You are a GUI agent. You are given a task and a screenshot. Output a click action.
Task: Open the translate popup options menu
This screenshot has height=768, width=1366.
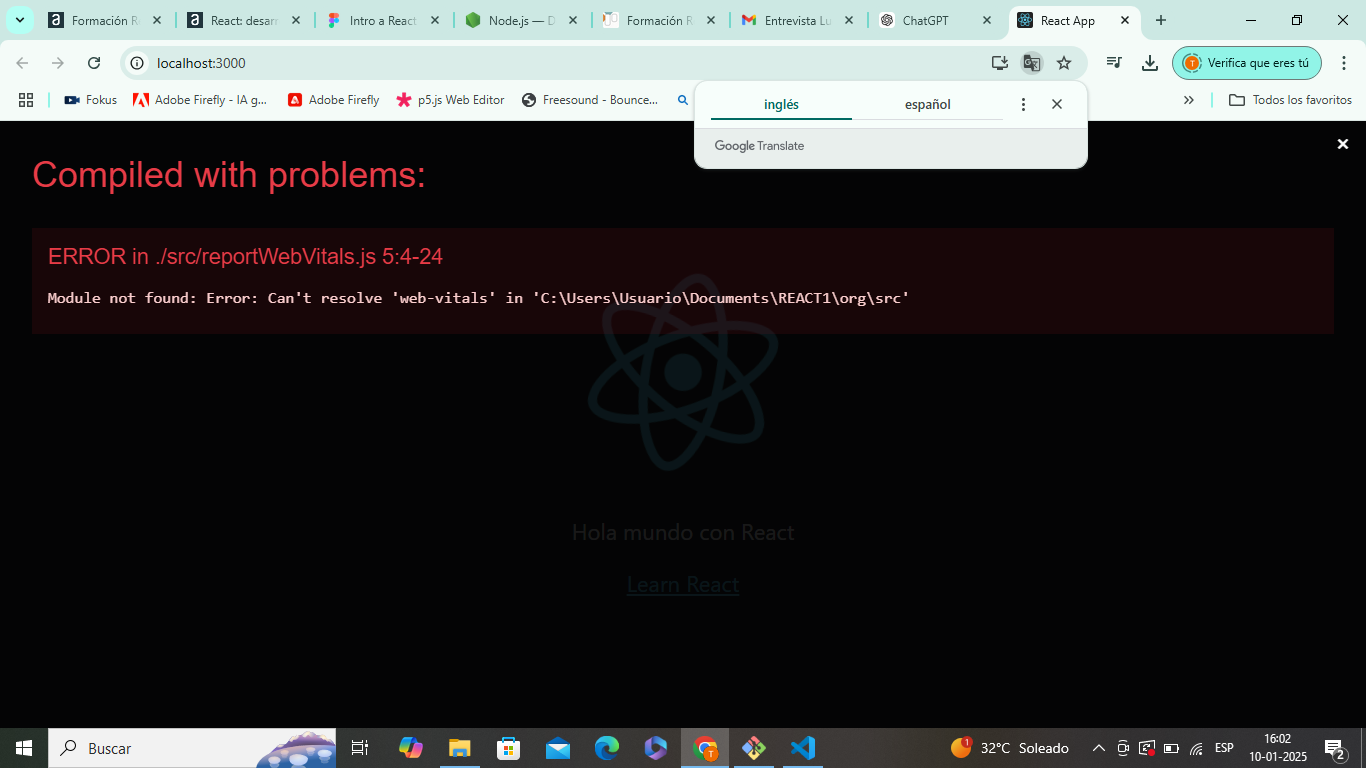(1023, 104)
